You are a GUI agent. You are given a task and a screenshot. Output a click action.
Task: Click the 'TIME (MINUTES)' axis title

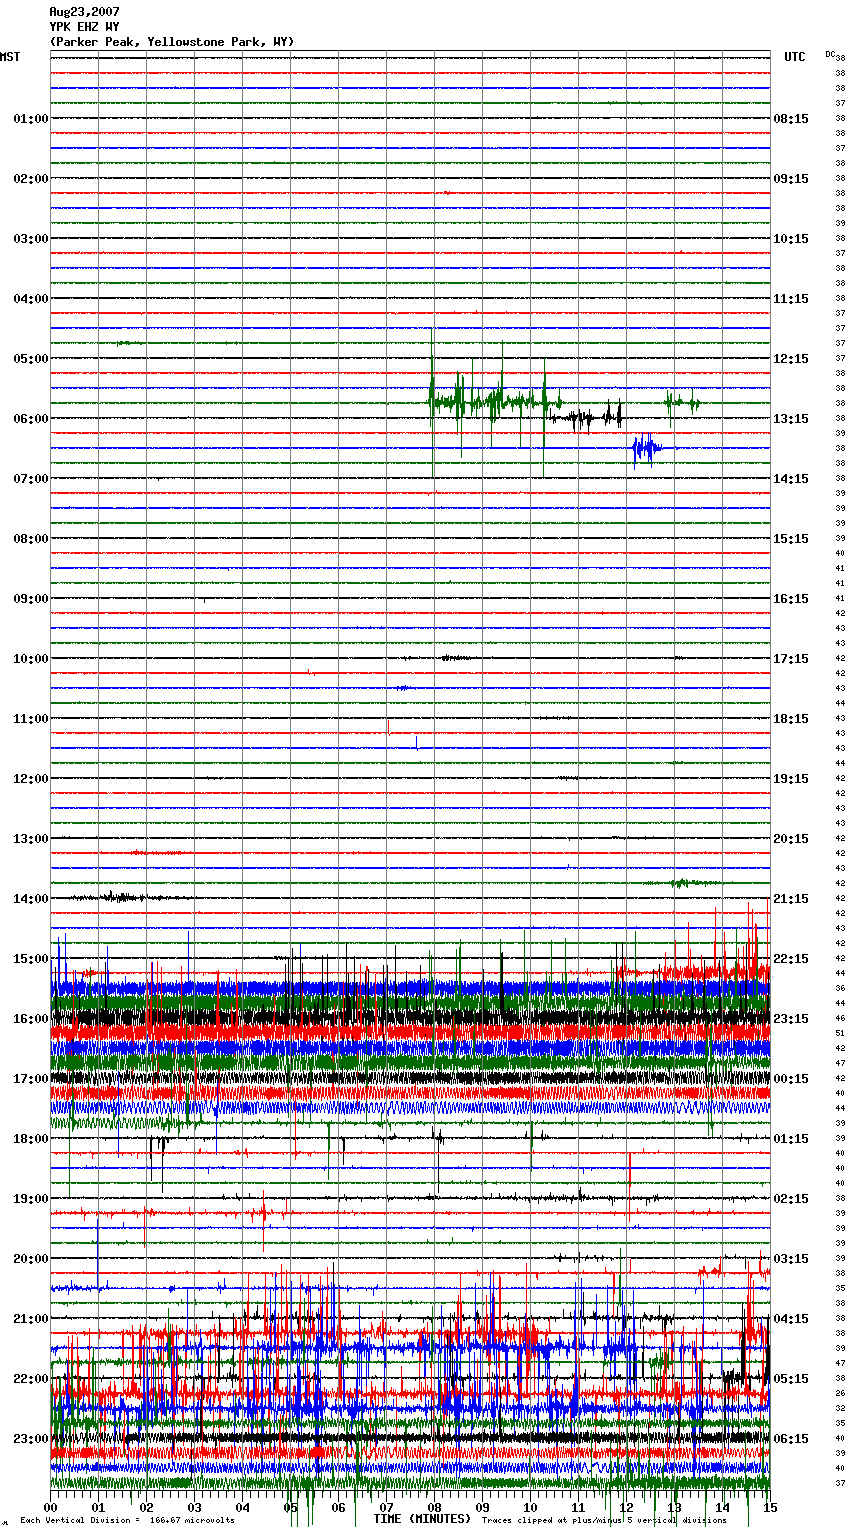pos(422,1519)
